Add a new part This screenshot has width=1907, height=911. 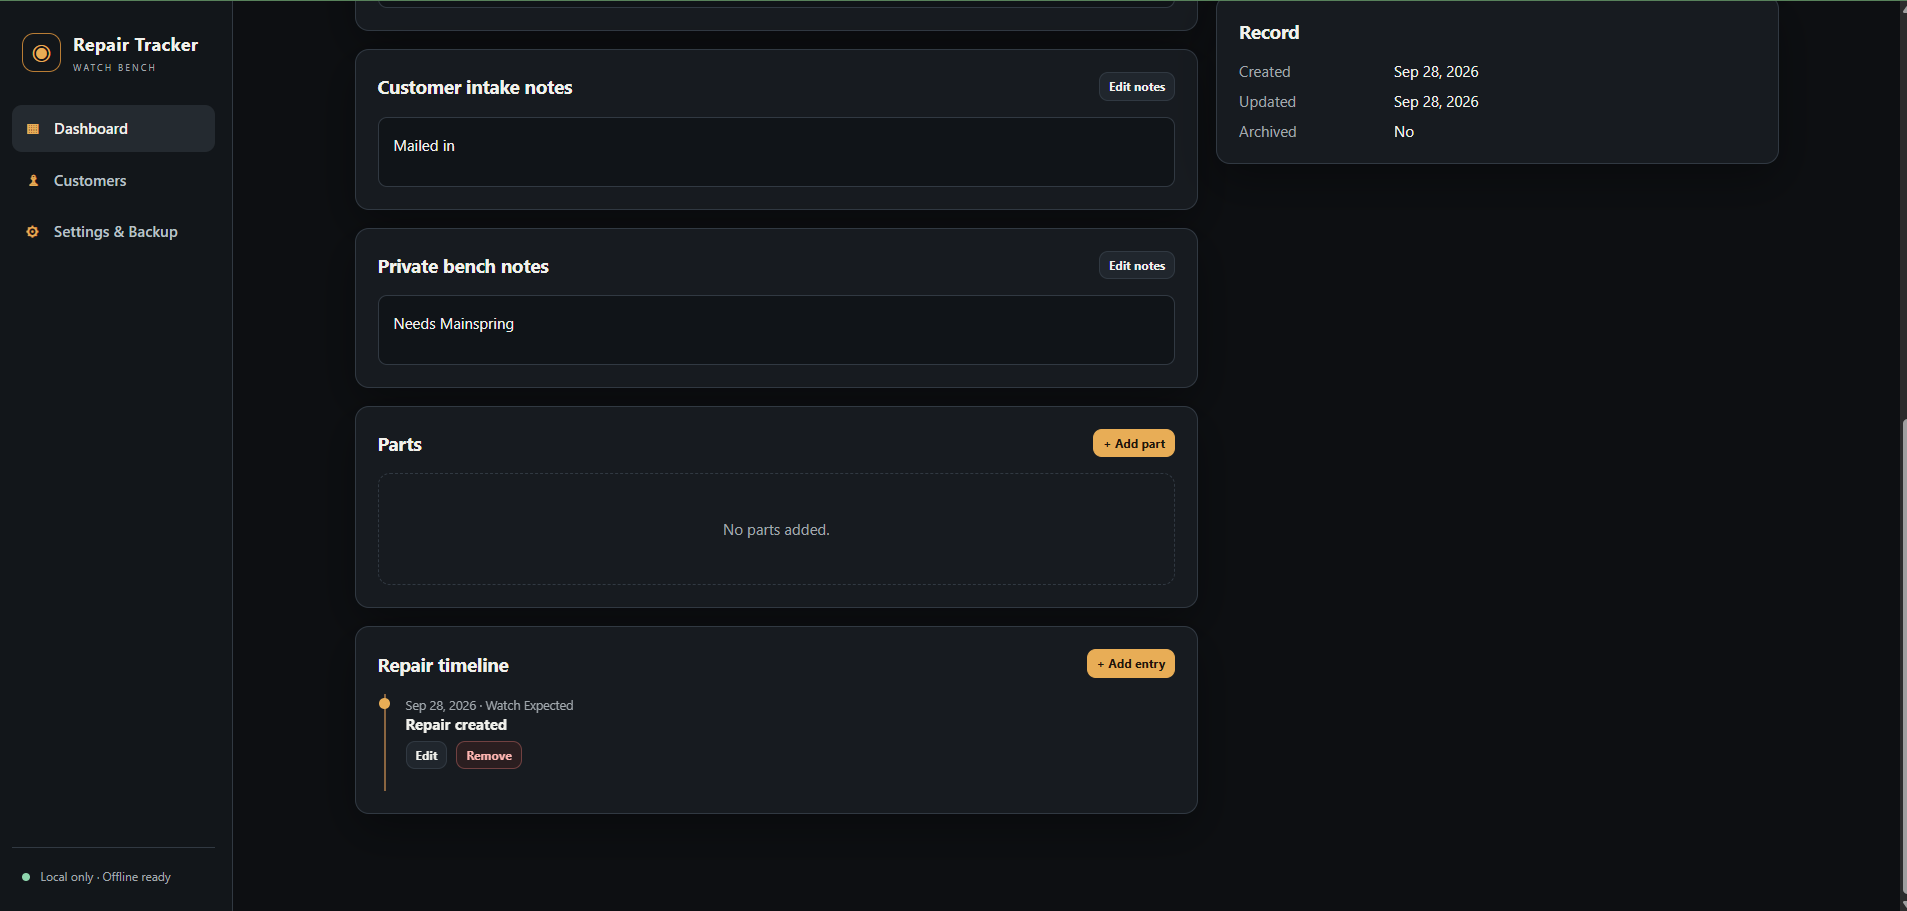(1134, 444)
